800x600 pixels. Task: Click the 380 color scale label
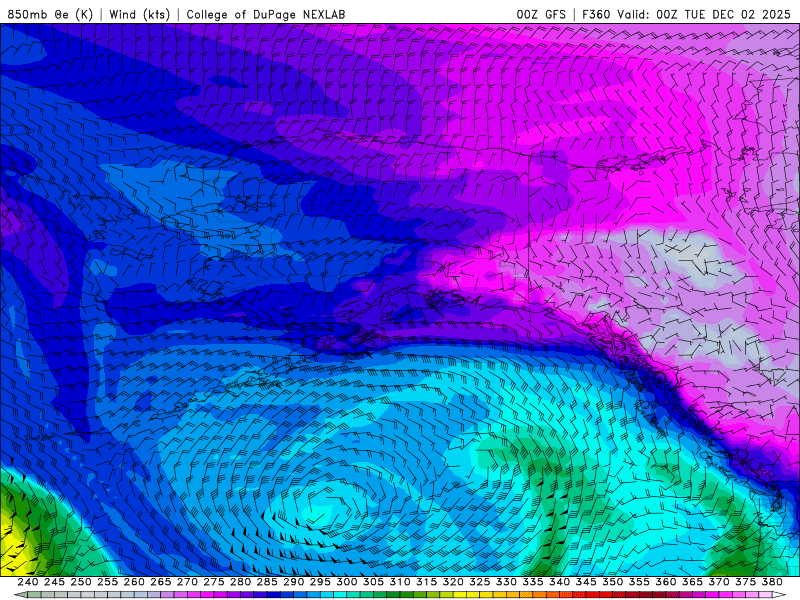(x=772, y=582)
